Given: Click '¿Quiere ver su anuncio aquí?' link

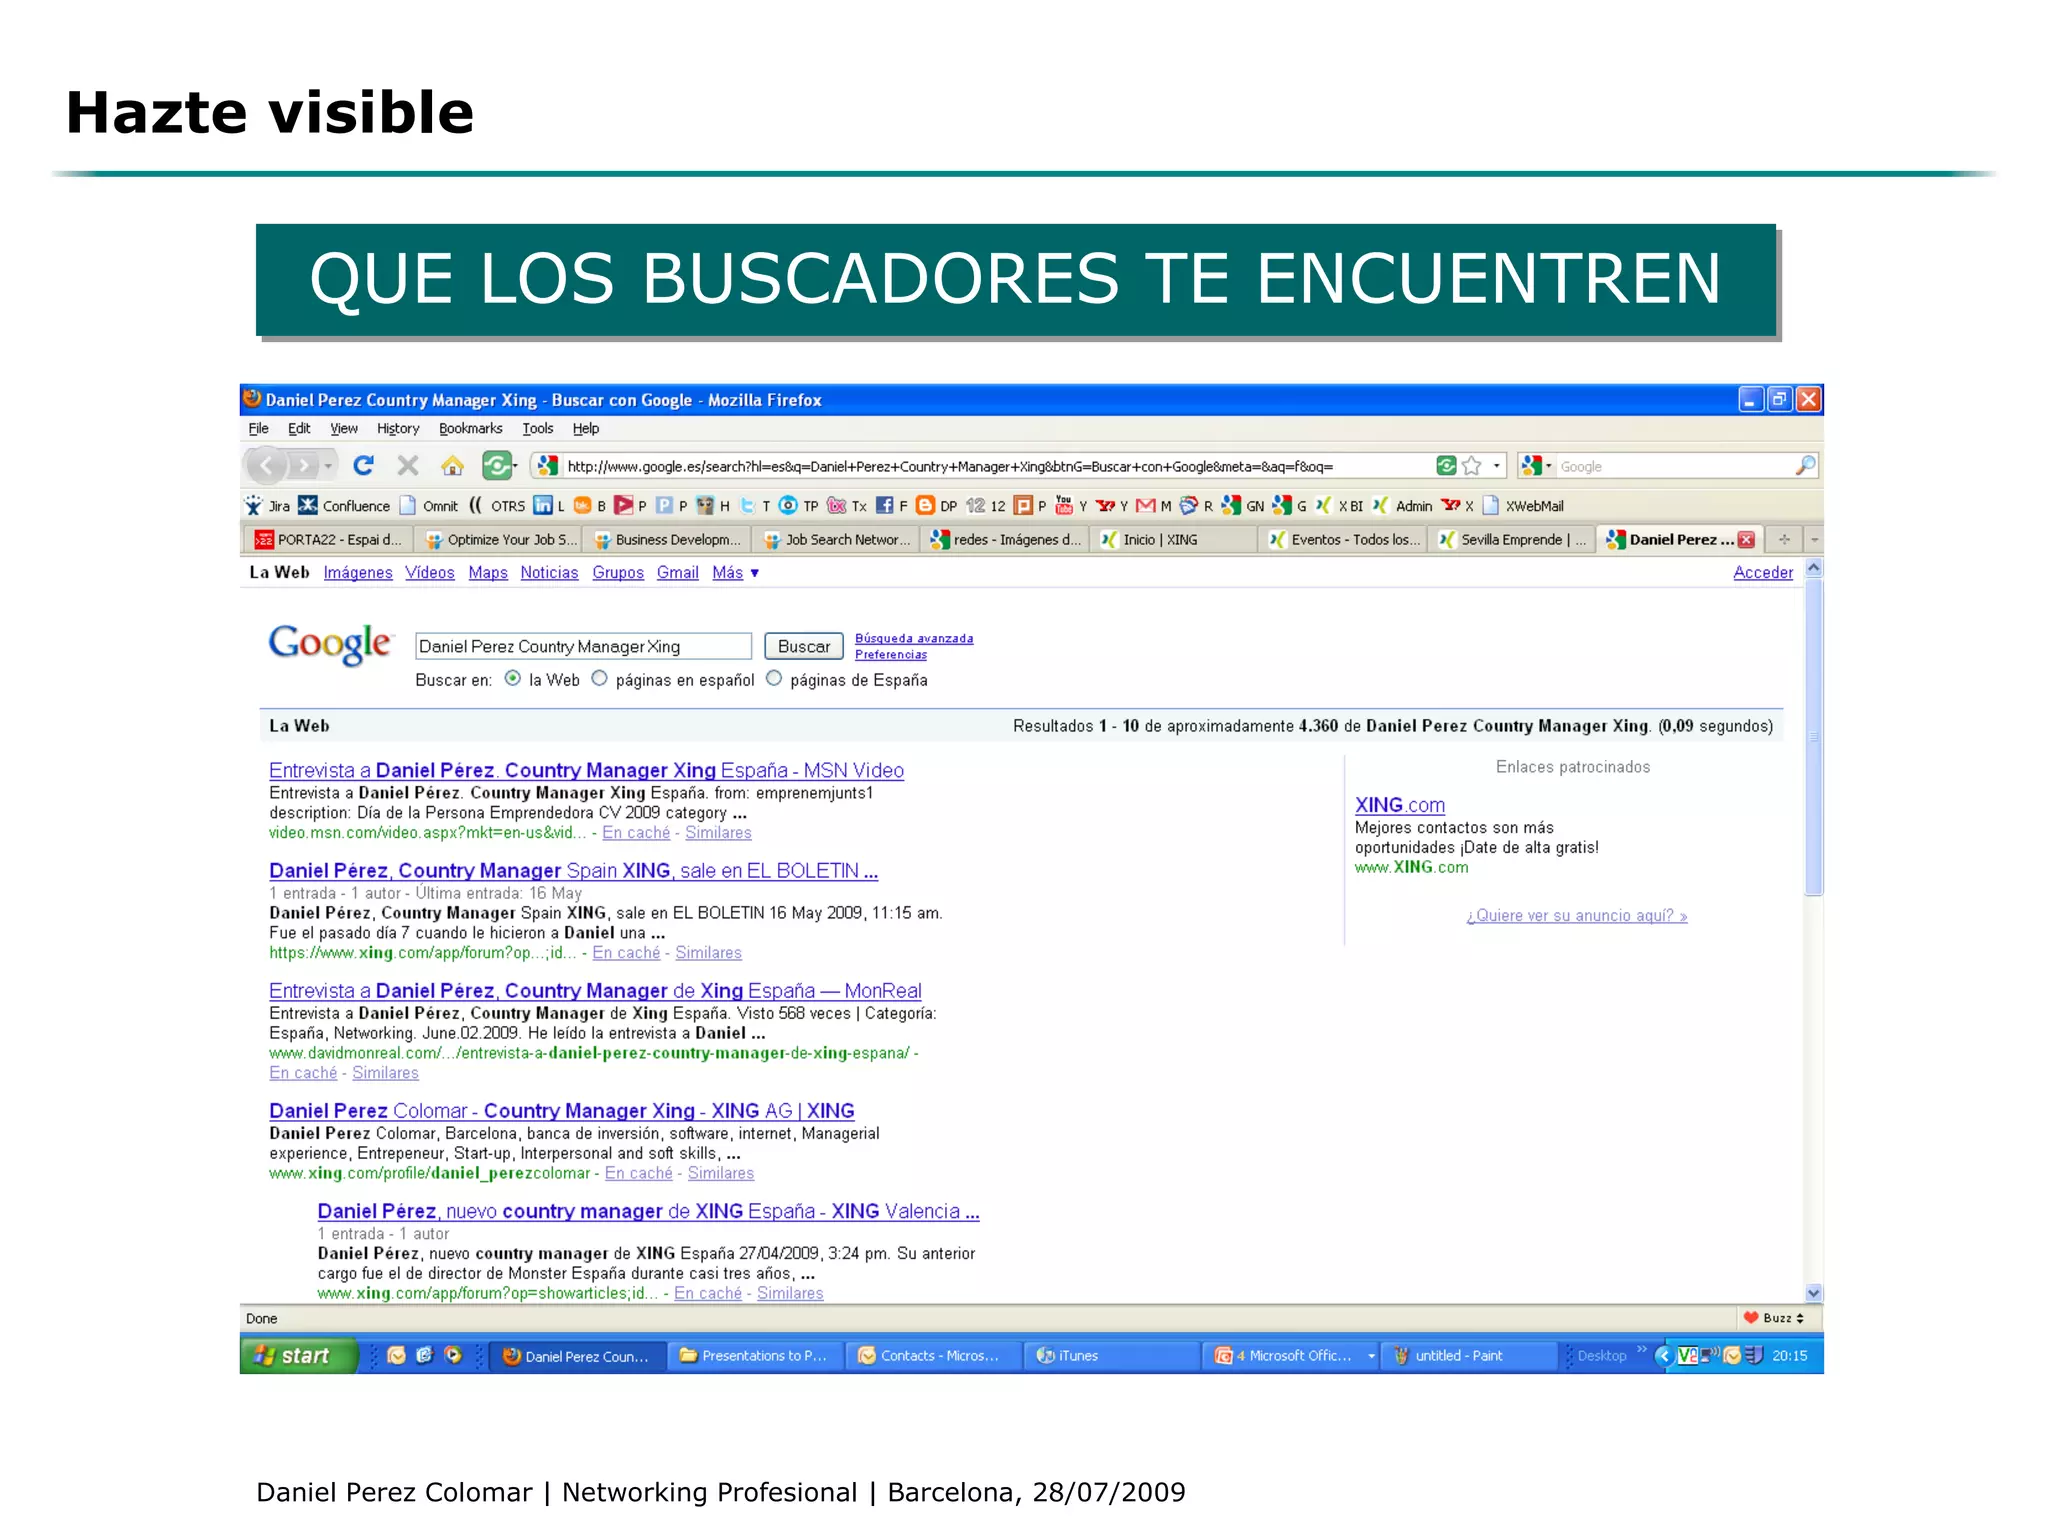Looking at the screenshot, I should pos(1577,916).
